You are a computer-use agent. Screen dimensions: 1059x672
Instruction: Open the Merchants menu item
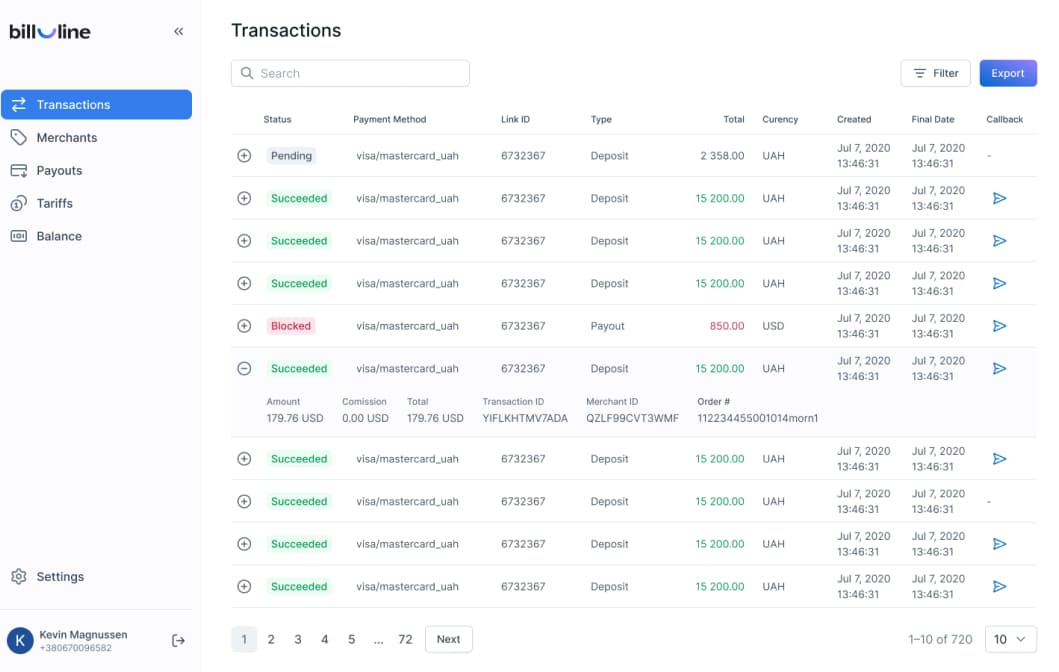pyautogui.click(x=66, y=138)
